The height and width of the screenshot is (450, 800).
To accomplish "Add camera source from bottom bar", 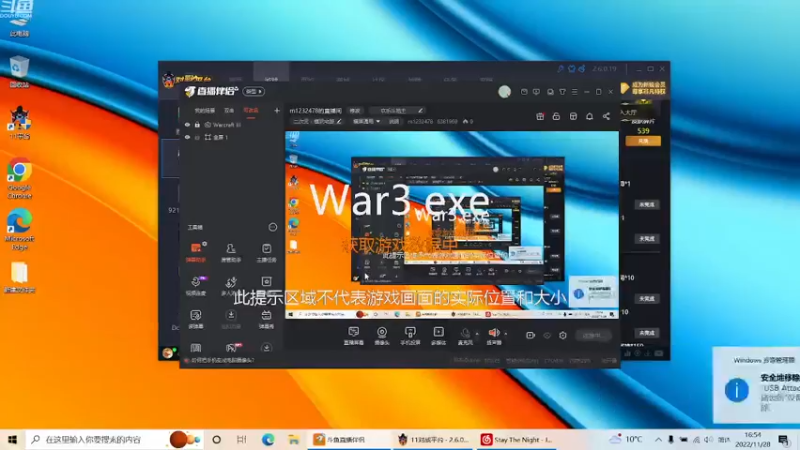I will 382,336.
